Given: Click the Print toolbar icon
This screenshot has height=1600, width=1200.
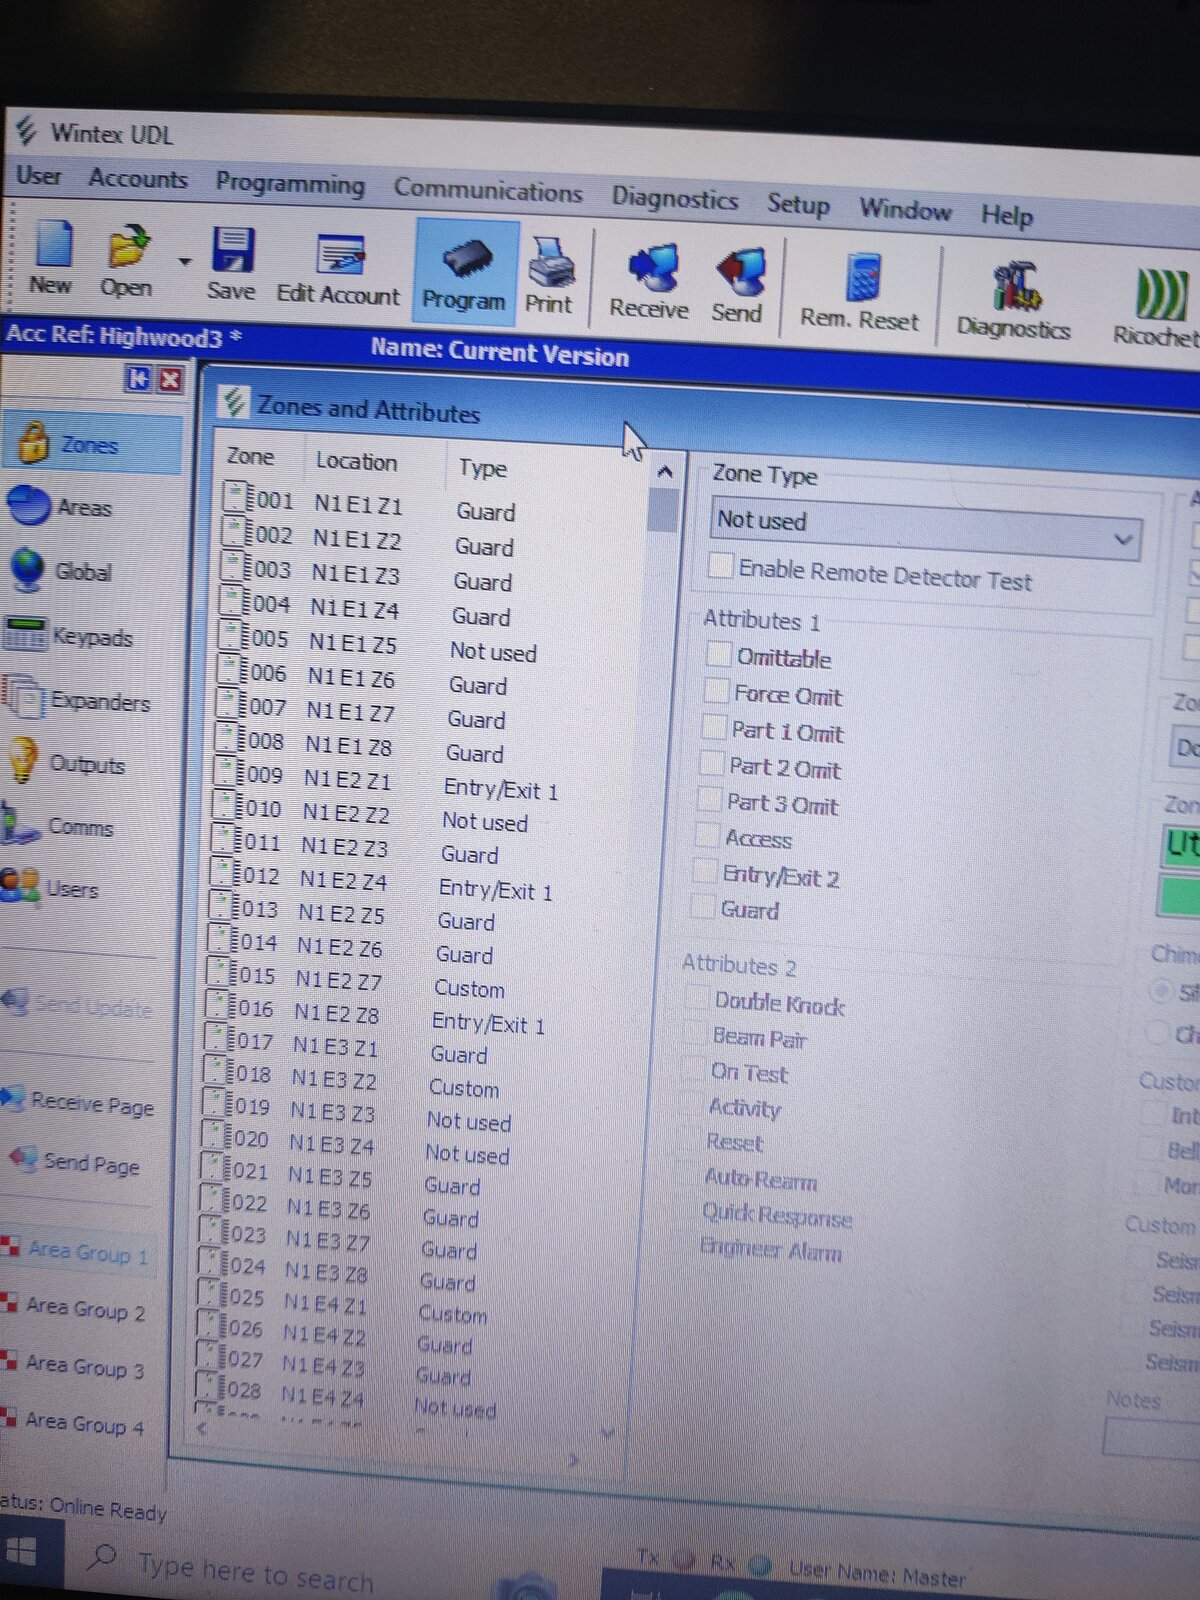Looking at the screenshot, I should click(550, 265).
